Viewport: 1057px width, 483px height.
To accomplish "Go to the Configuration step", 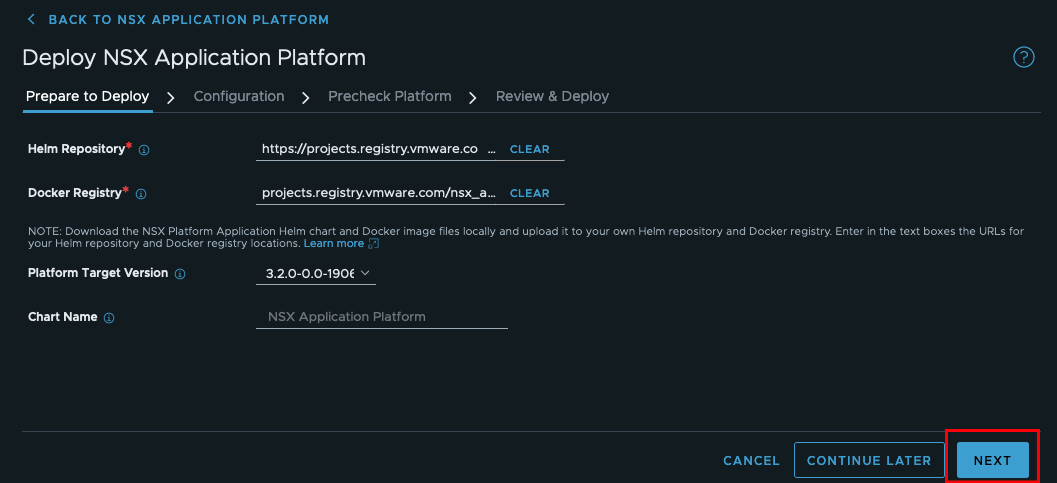I will point(239,96).
